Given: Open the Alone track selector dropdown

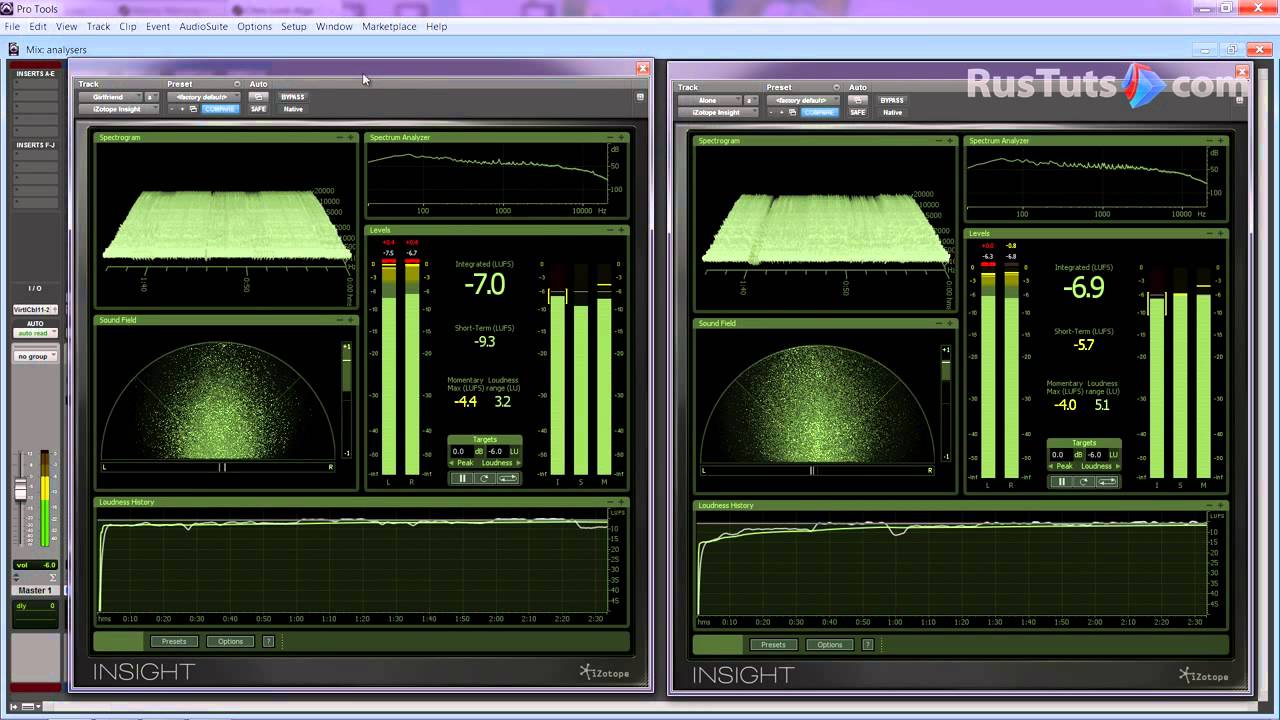Looking at the screenshot, I should pos(709,101).
